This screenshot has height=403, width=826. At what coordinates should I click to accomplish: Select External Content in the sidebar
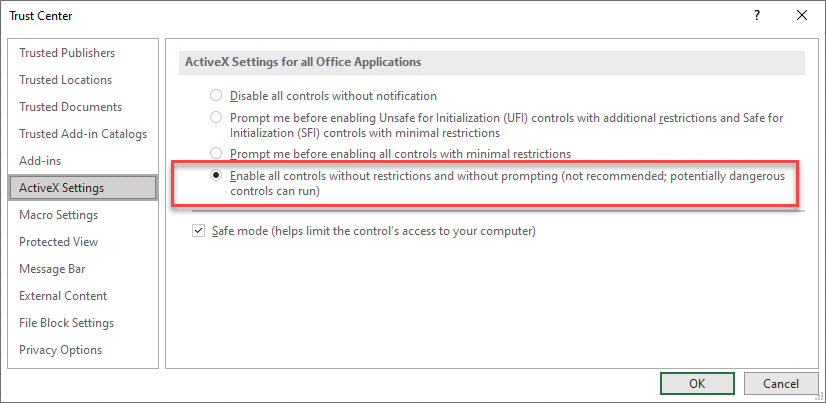click(x=63, y=296)
